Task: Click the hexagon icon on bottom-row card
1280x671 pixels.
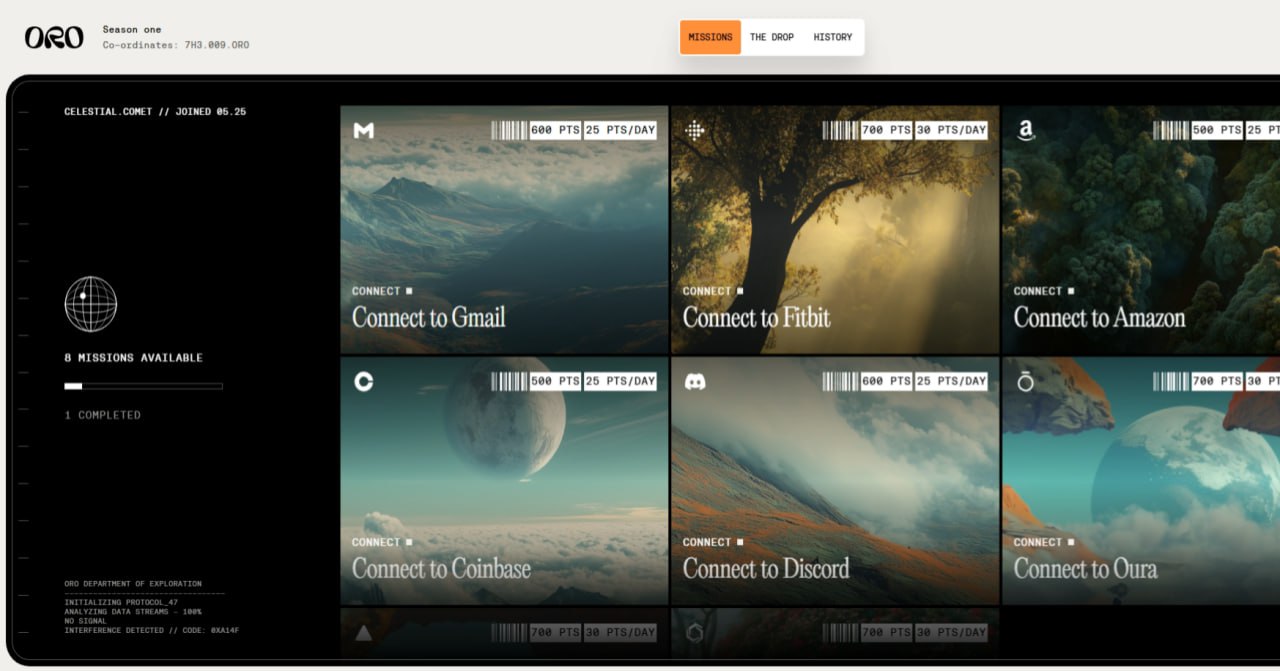Action: pyautogui.click(x=695, y=632)
